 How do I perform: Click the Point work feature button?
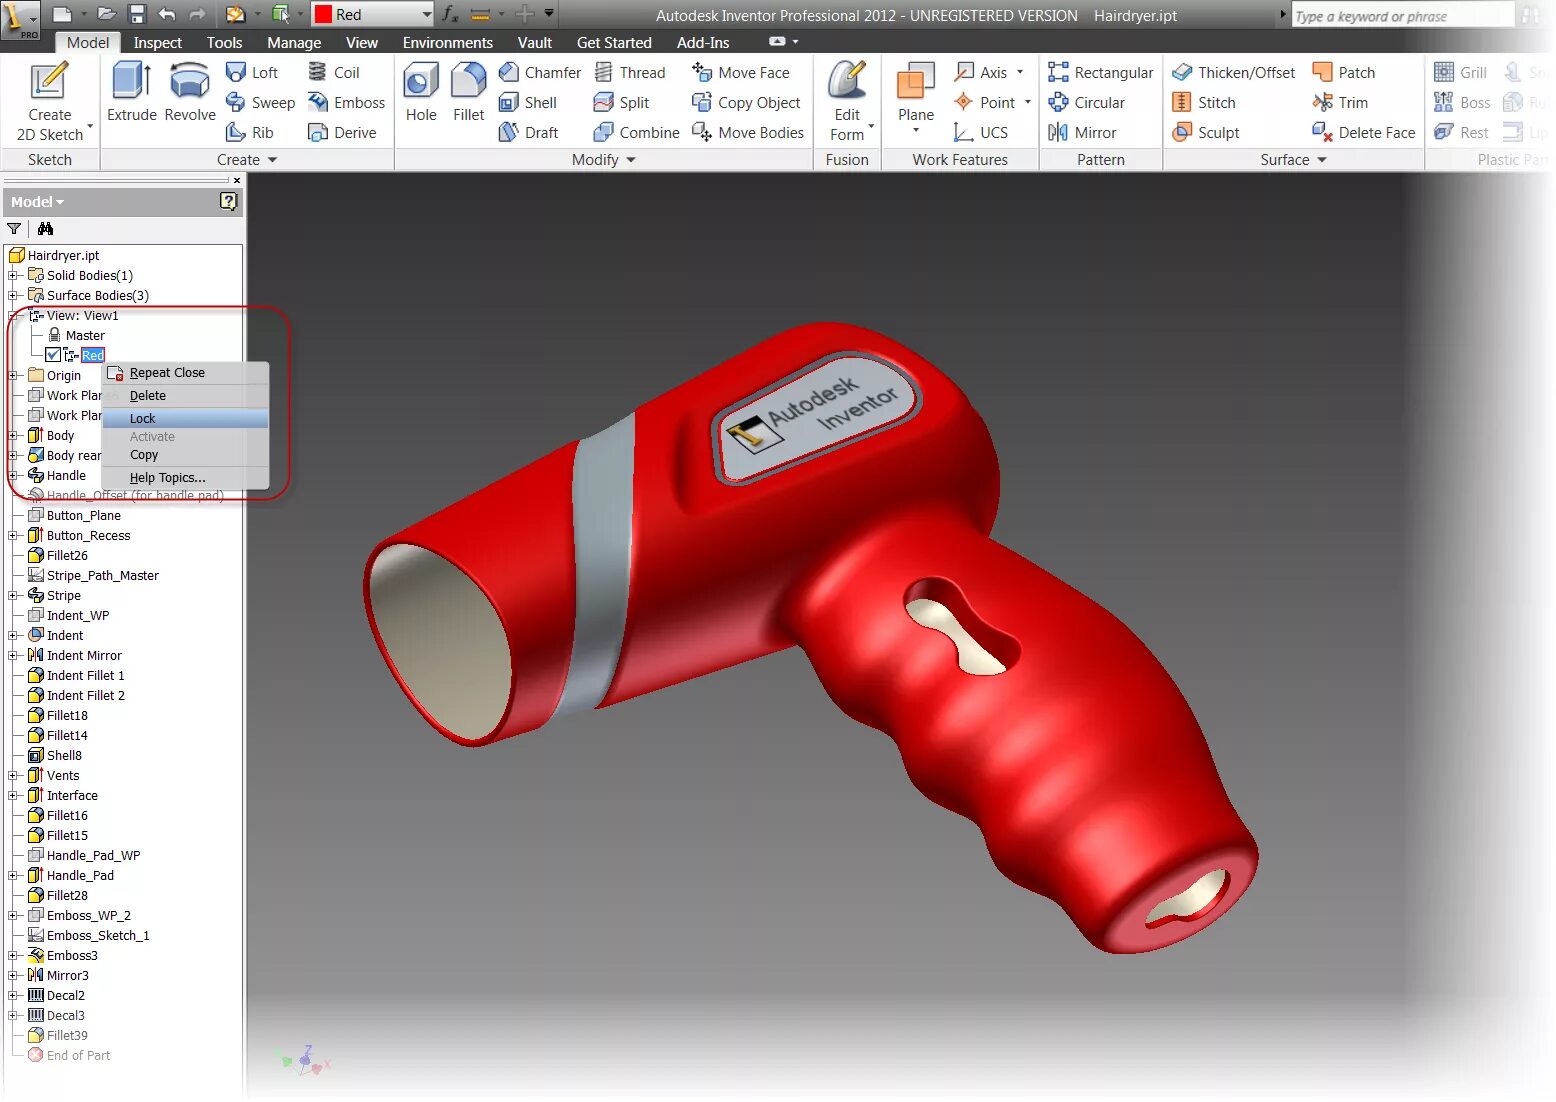pos(984,102)
